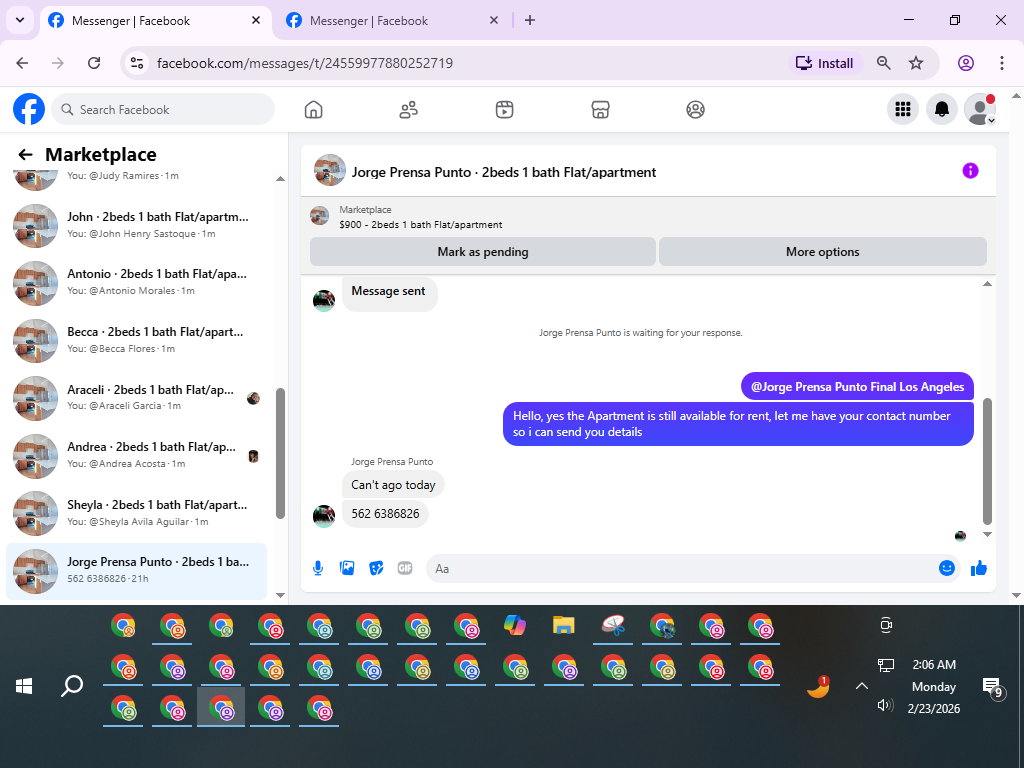This screenshot has height=768, width=1024.
Task: Send a thumbs-up like
Action: 978,568
